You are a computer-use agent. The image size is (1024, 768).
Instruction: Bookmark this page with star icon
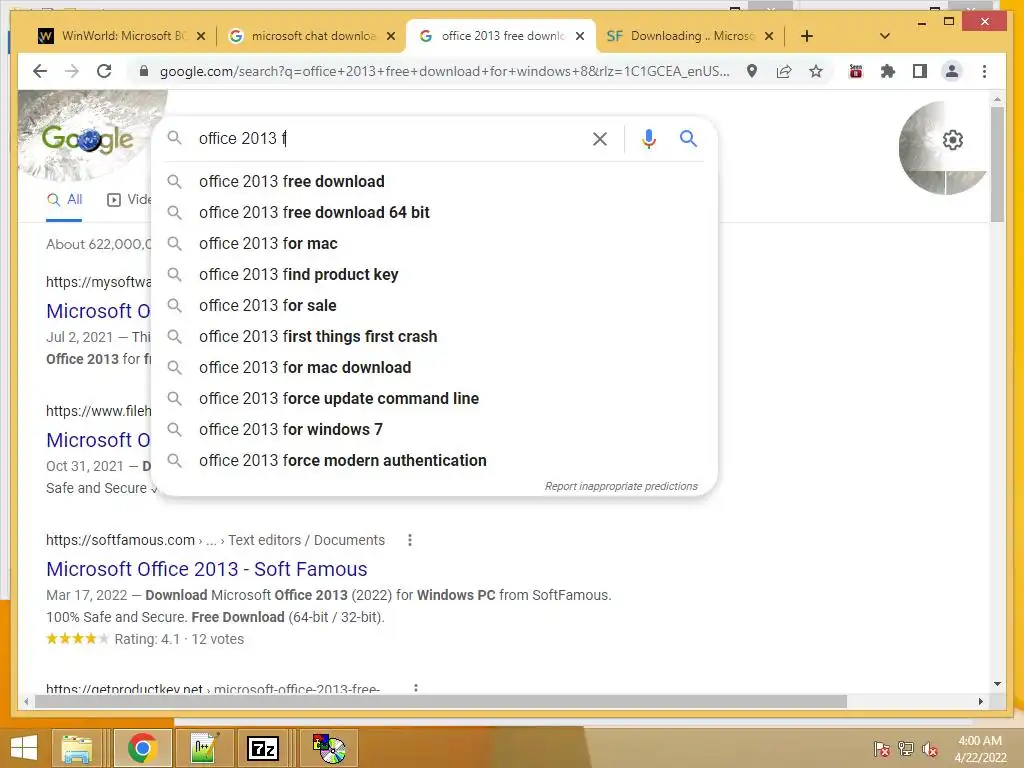click(x=816, y=71)
